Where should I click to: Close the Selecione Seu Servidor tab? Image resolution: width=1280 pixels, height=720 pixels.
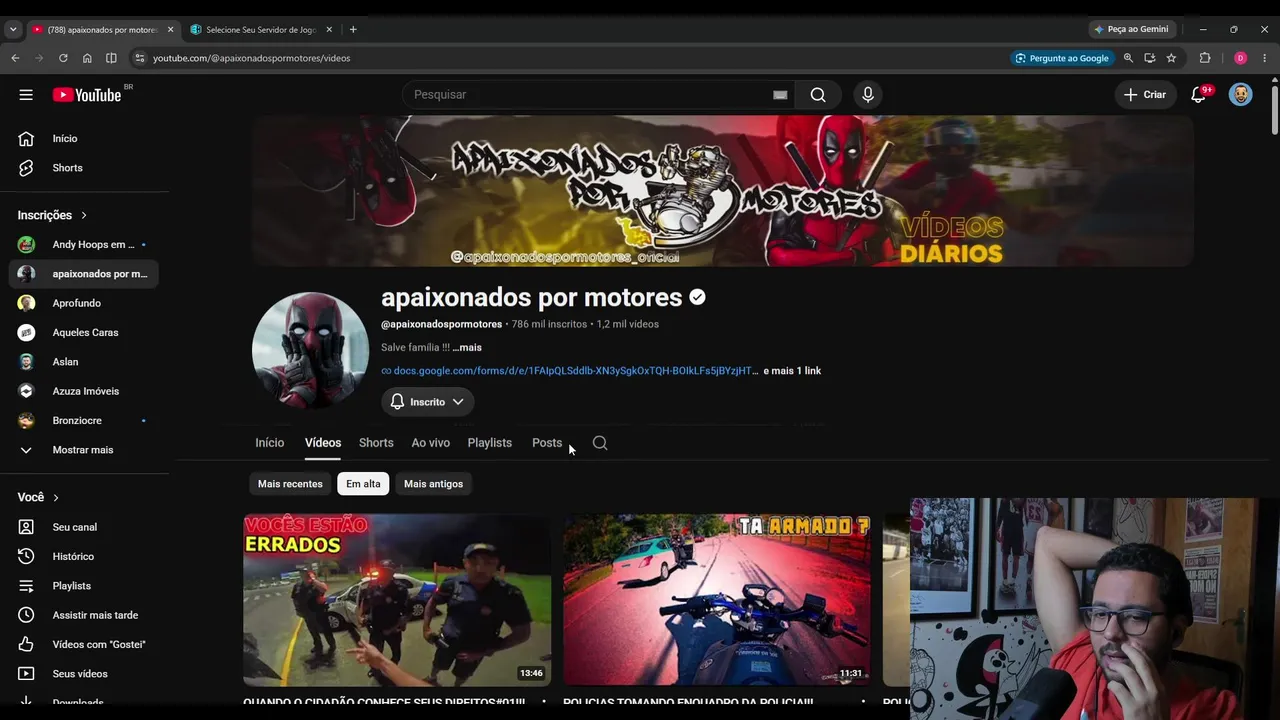point(329,30)
